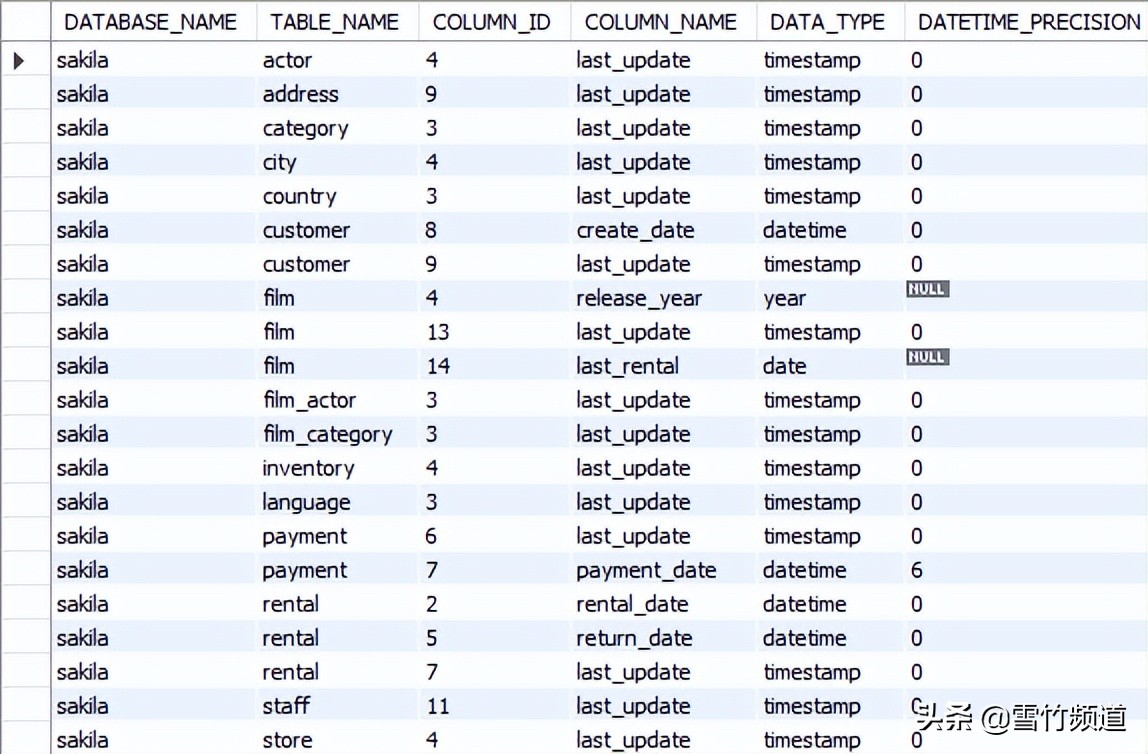
Task: Click the DATA_TYPE column header
Action: point(828,22)
